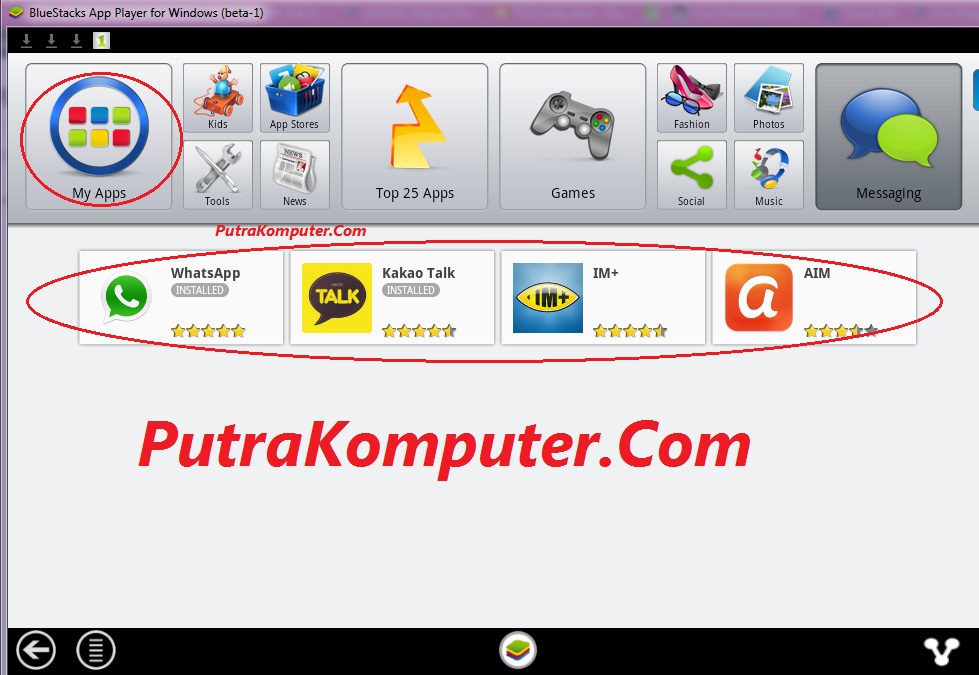Screen dimensions: 979x675
Task: Open the App Stores category tile
Action: tap(295, 98)
